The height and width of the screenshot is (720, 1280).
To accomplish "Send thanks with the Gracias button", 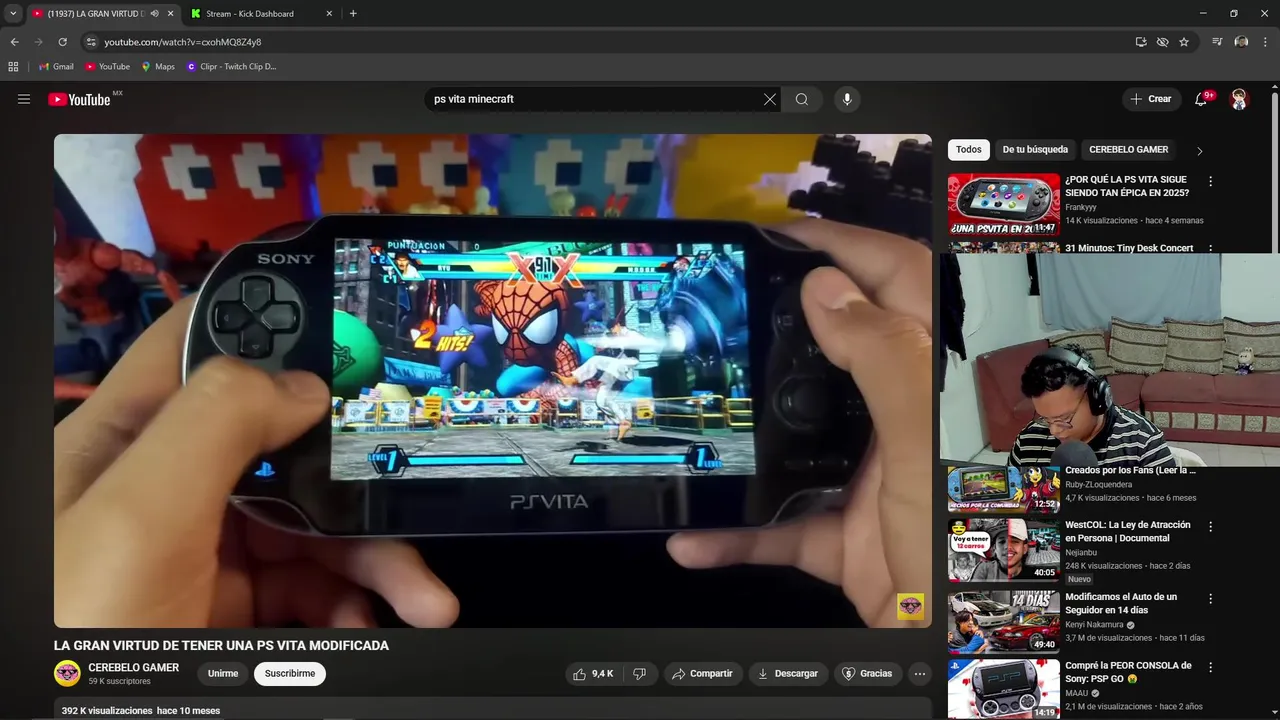I will [x=867, y=674].
